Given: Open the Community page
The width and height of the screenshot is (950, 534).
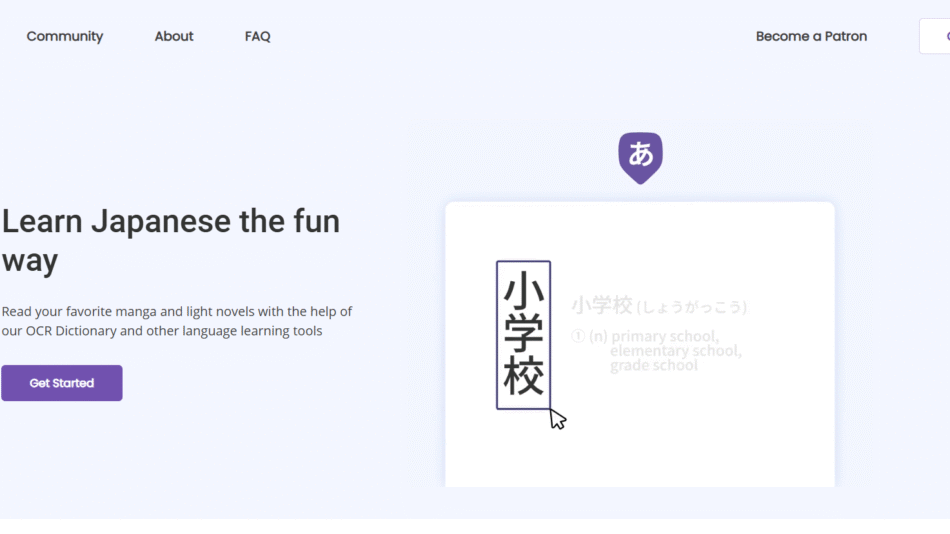Looking at the screenshot, I should click(65, 36).
